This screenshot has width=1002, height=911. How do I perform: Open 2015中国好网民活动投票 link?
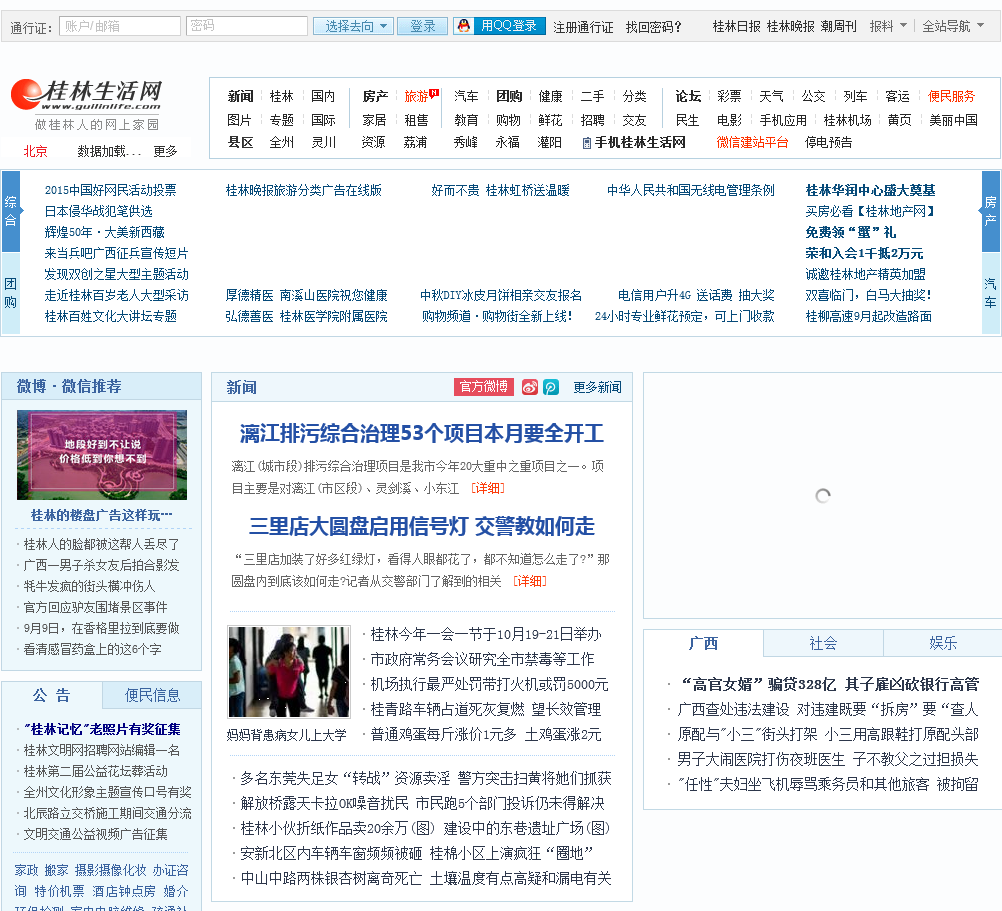click(x=111, y=190)
